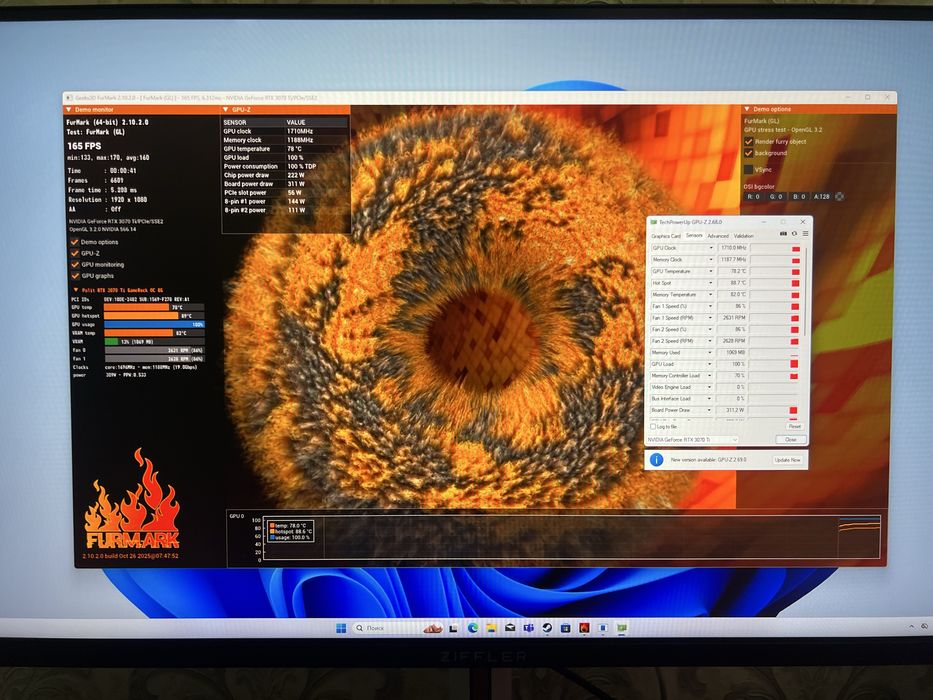Click the GPU Temperature value 78.2 °C

(x=732, y=271)
